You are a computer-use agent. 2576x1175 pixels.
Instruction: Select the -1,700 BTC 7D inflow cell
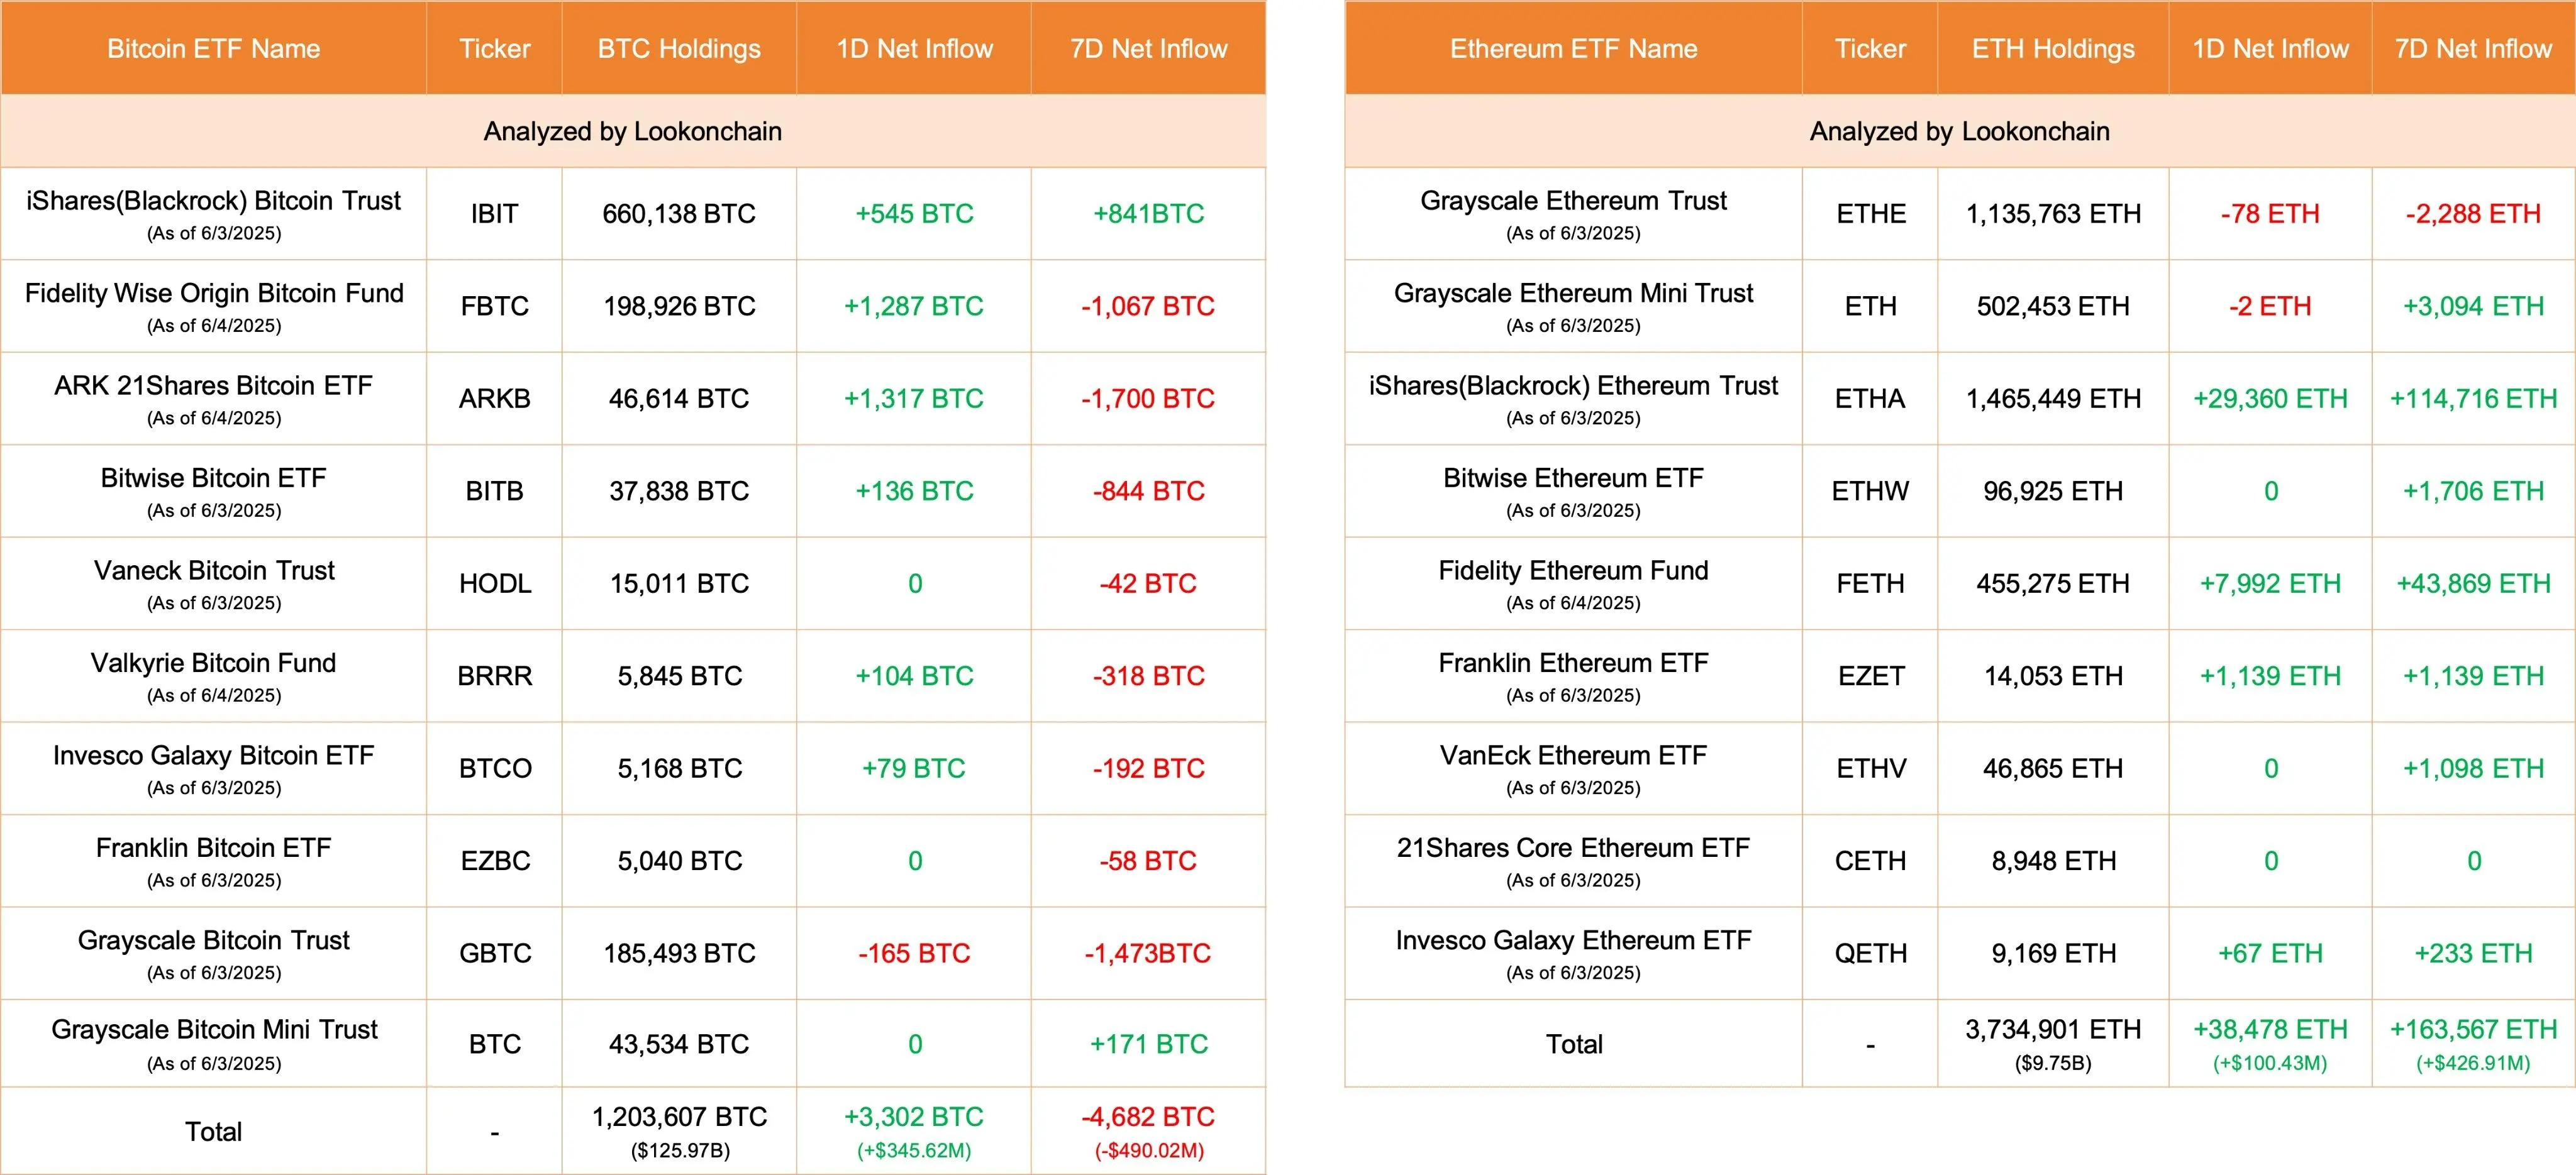(x=1148, y=399)
